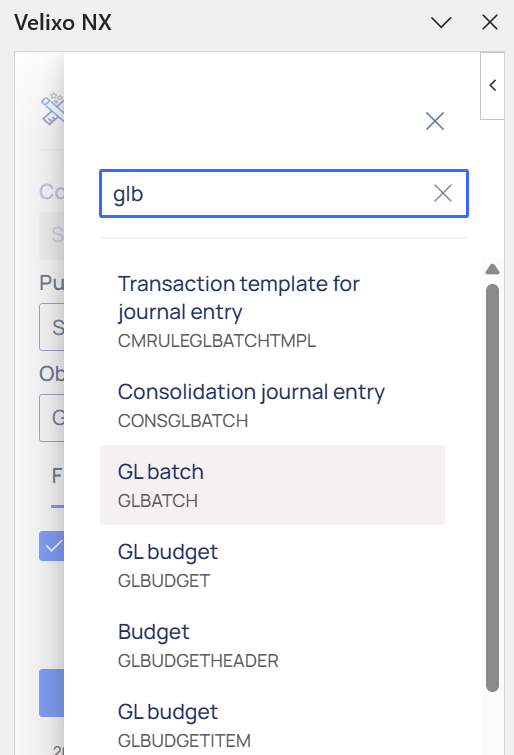Clear the 'glb' search text

click(442, 194)
